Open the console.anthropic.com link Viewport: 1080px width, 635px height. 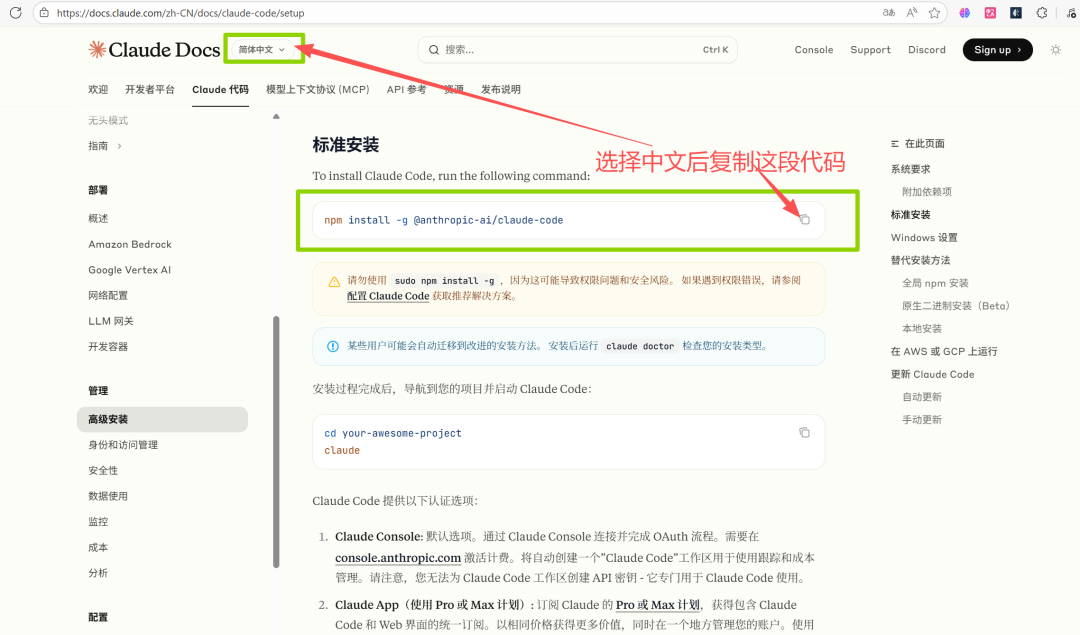click(398, 558)
